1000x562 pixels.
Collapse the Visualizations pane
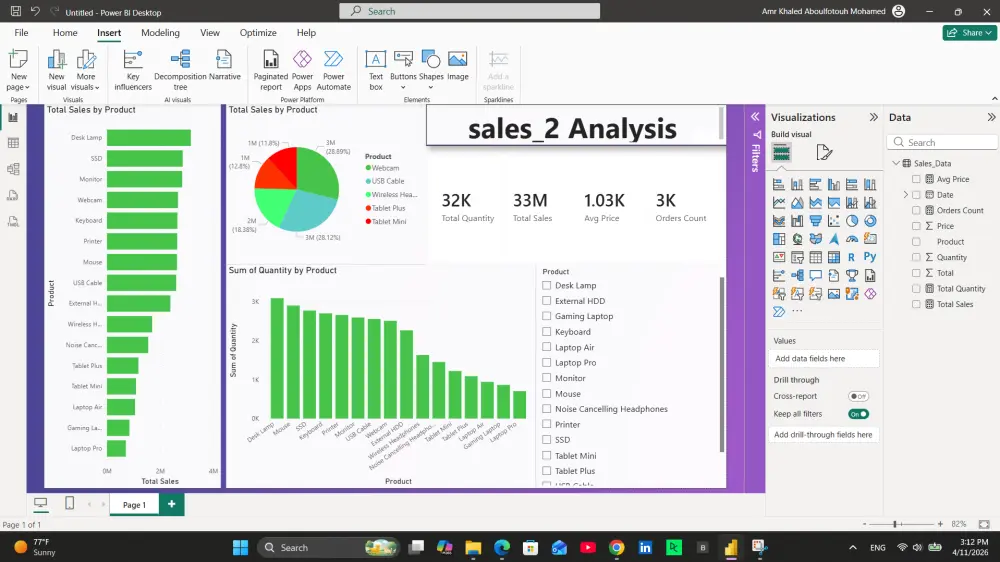pyautogui.click(x=874, y=117)
